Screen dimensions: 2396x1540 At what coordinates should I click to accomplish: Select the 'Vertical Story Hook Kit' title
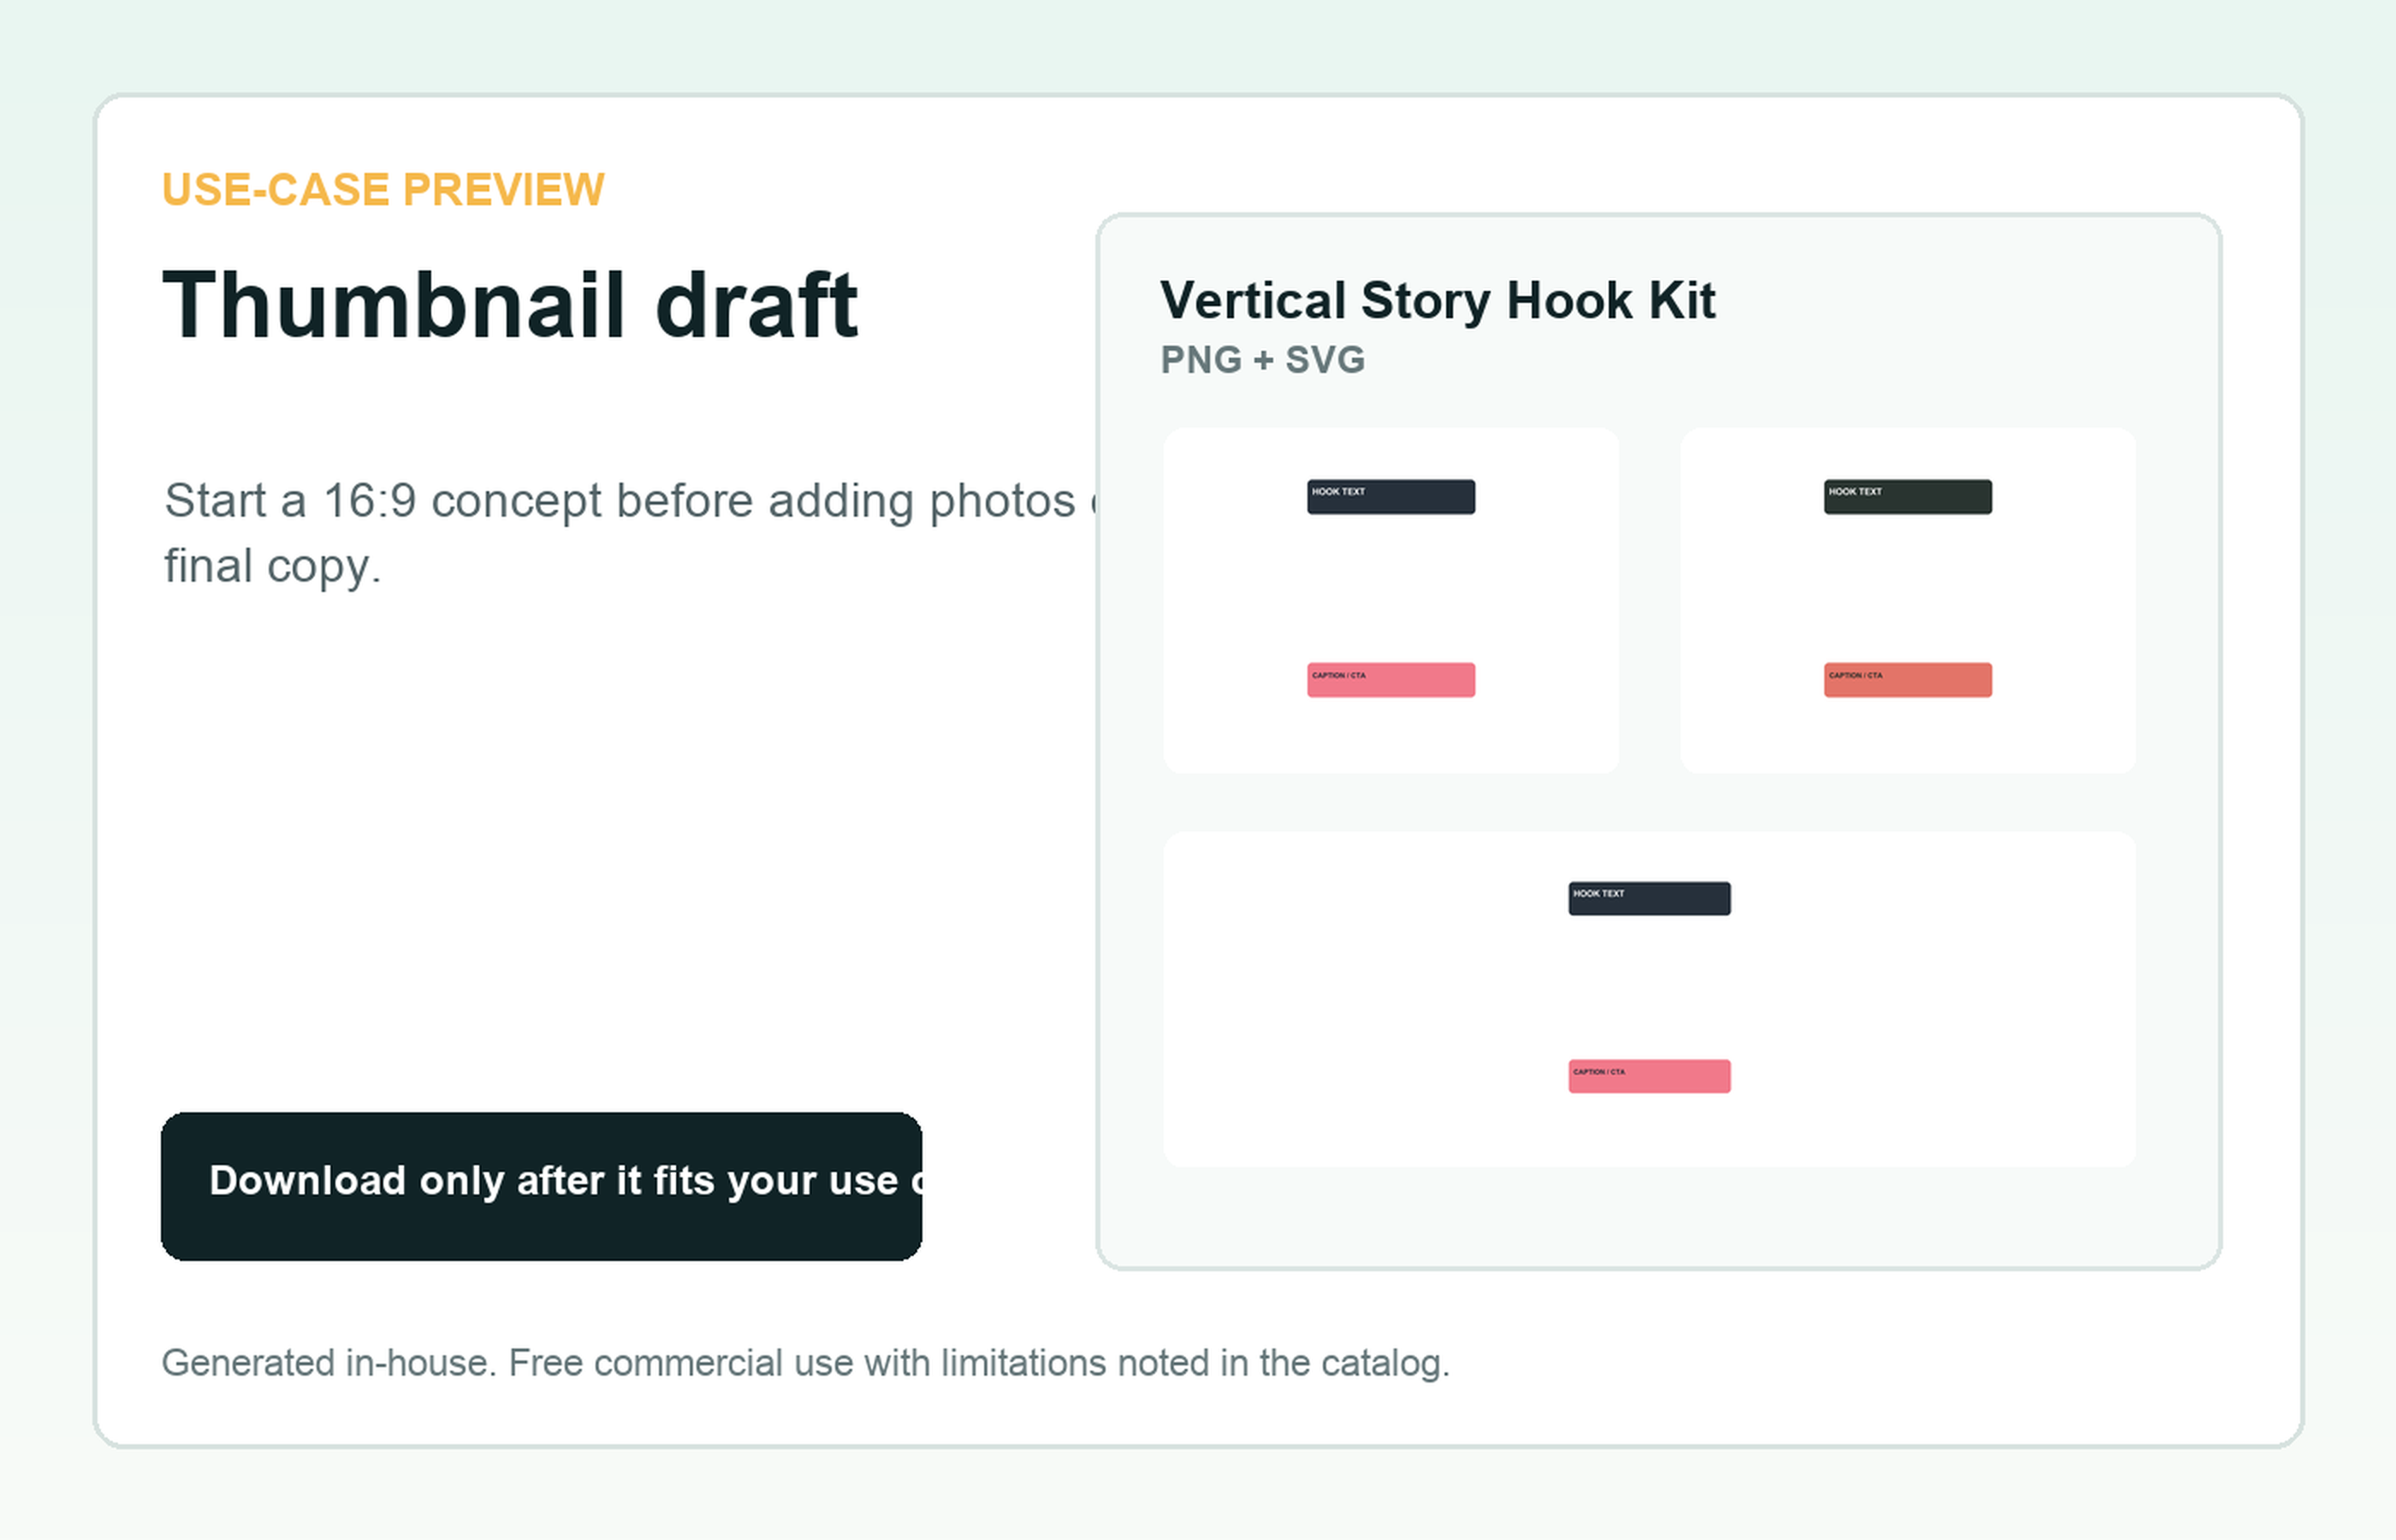[1437, 300]
